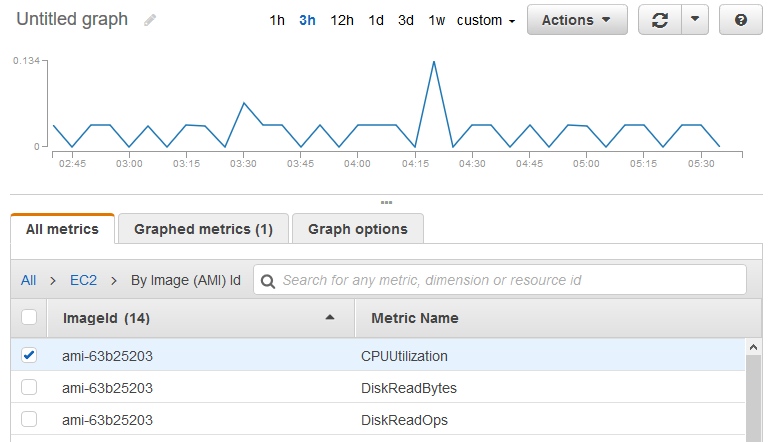Navigate to EC2 in the breadcrumb
This screenshot has width=768, height=442.
click(83, 280)
